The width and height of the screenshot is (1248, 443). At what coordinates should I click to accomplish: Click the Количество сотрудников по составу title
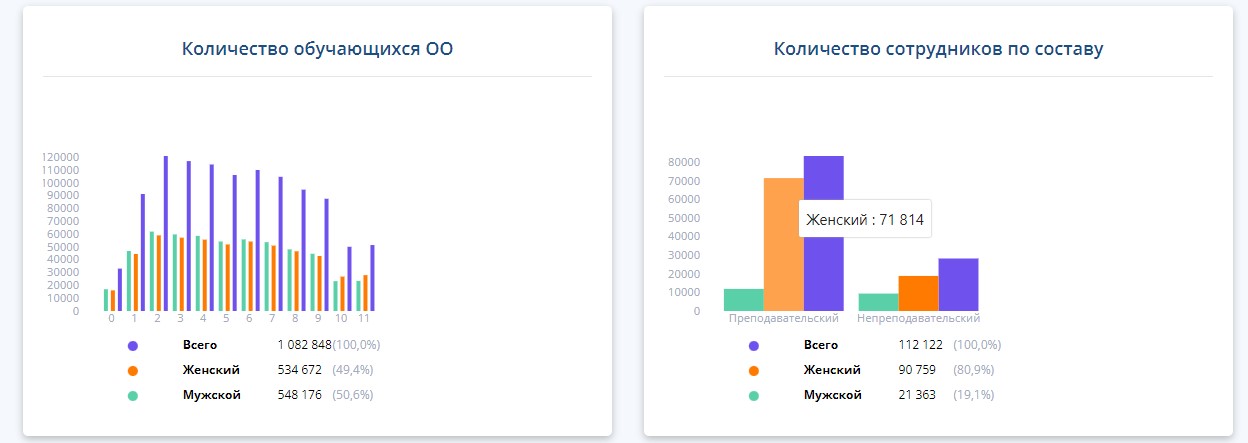click(938, 49)
